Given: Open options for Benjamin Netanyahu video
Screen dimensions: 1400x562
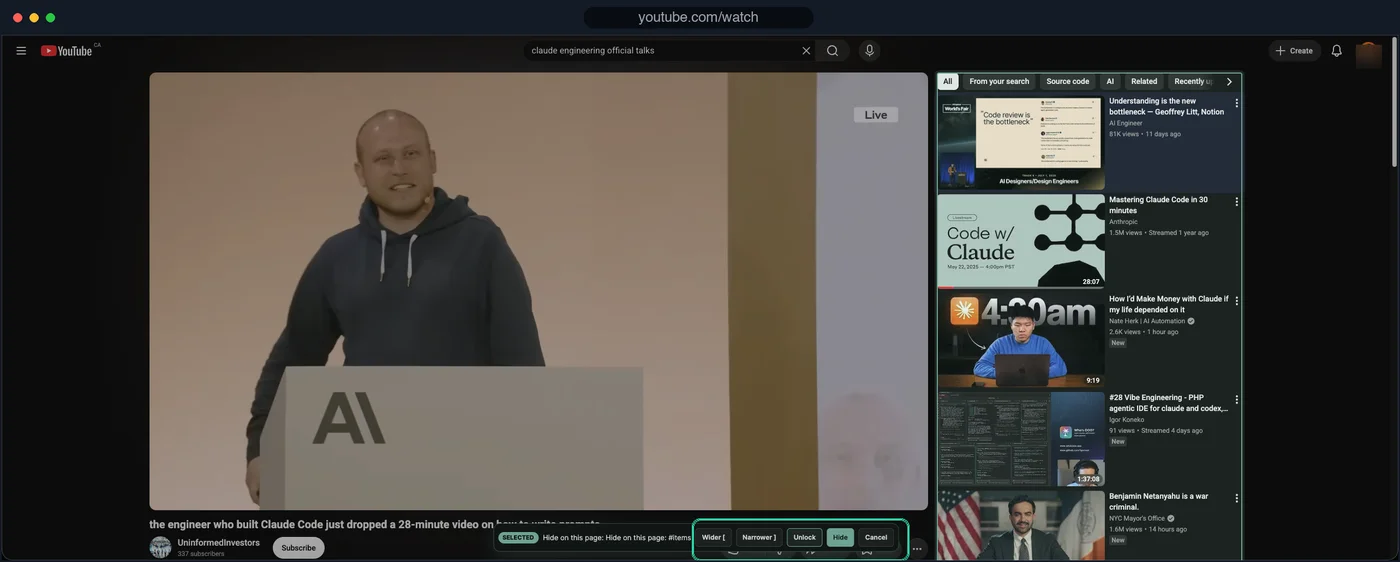Looking at the screenshot, I should click(x=1236, y=498).
